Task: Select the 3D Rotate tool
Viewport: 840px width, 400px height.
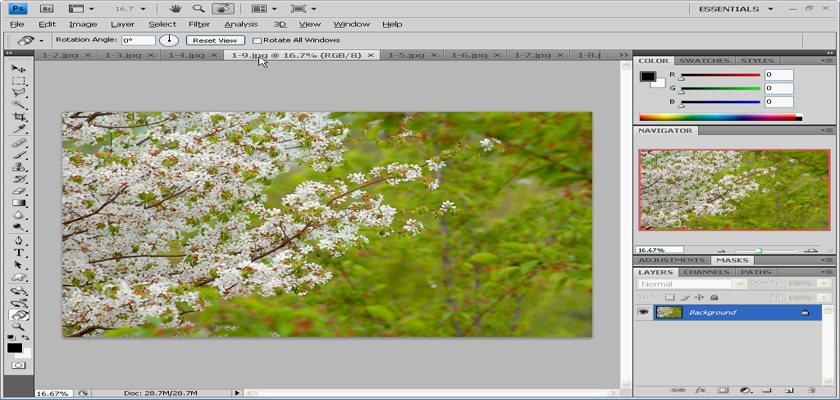Action: [x=19, y=291]
